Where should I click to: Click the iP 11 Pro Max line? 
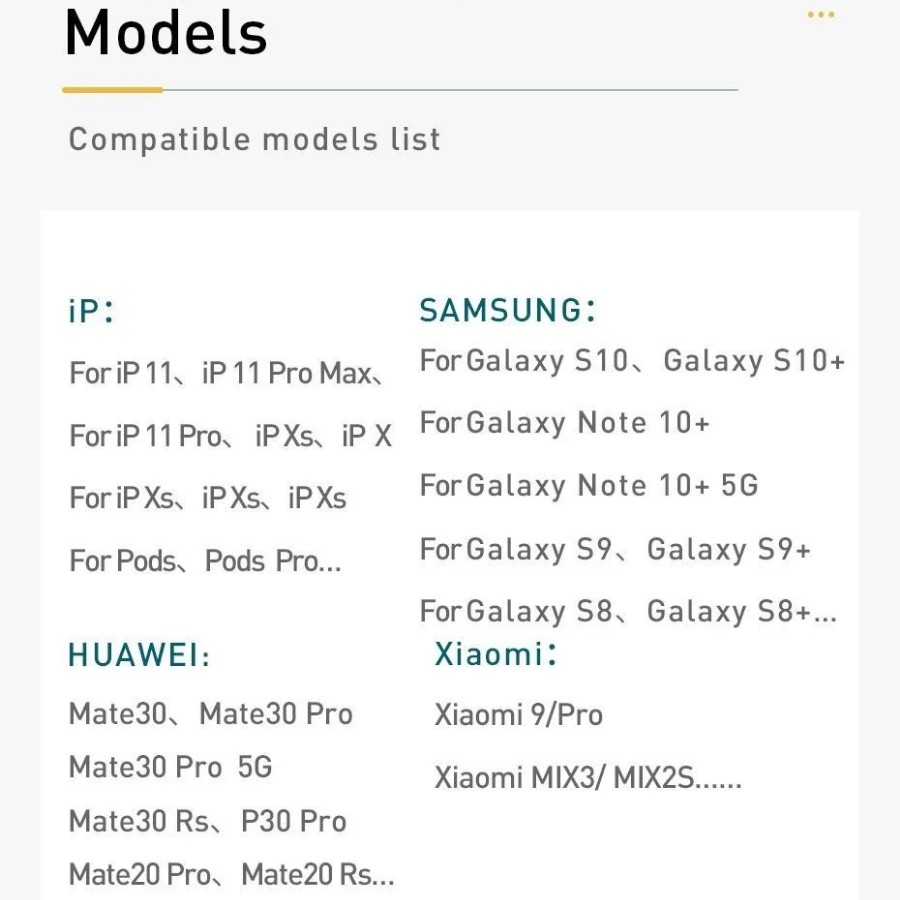227,374
